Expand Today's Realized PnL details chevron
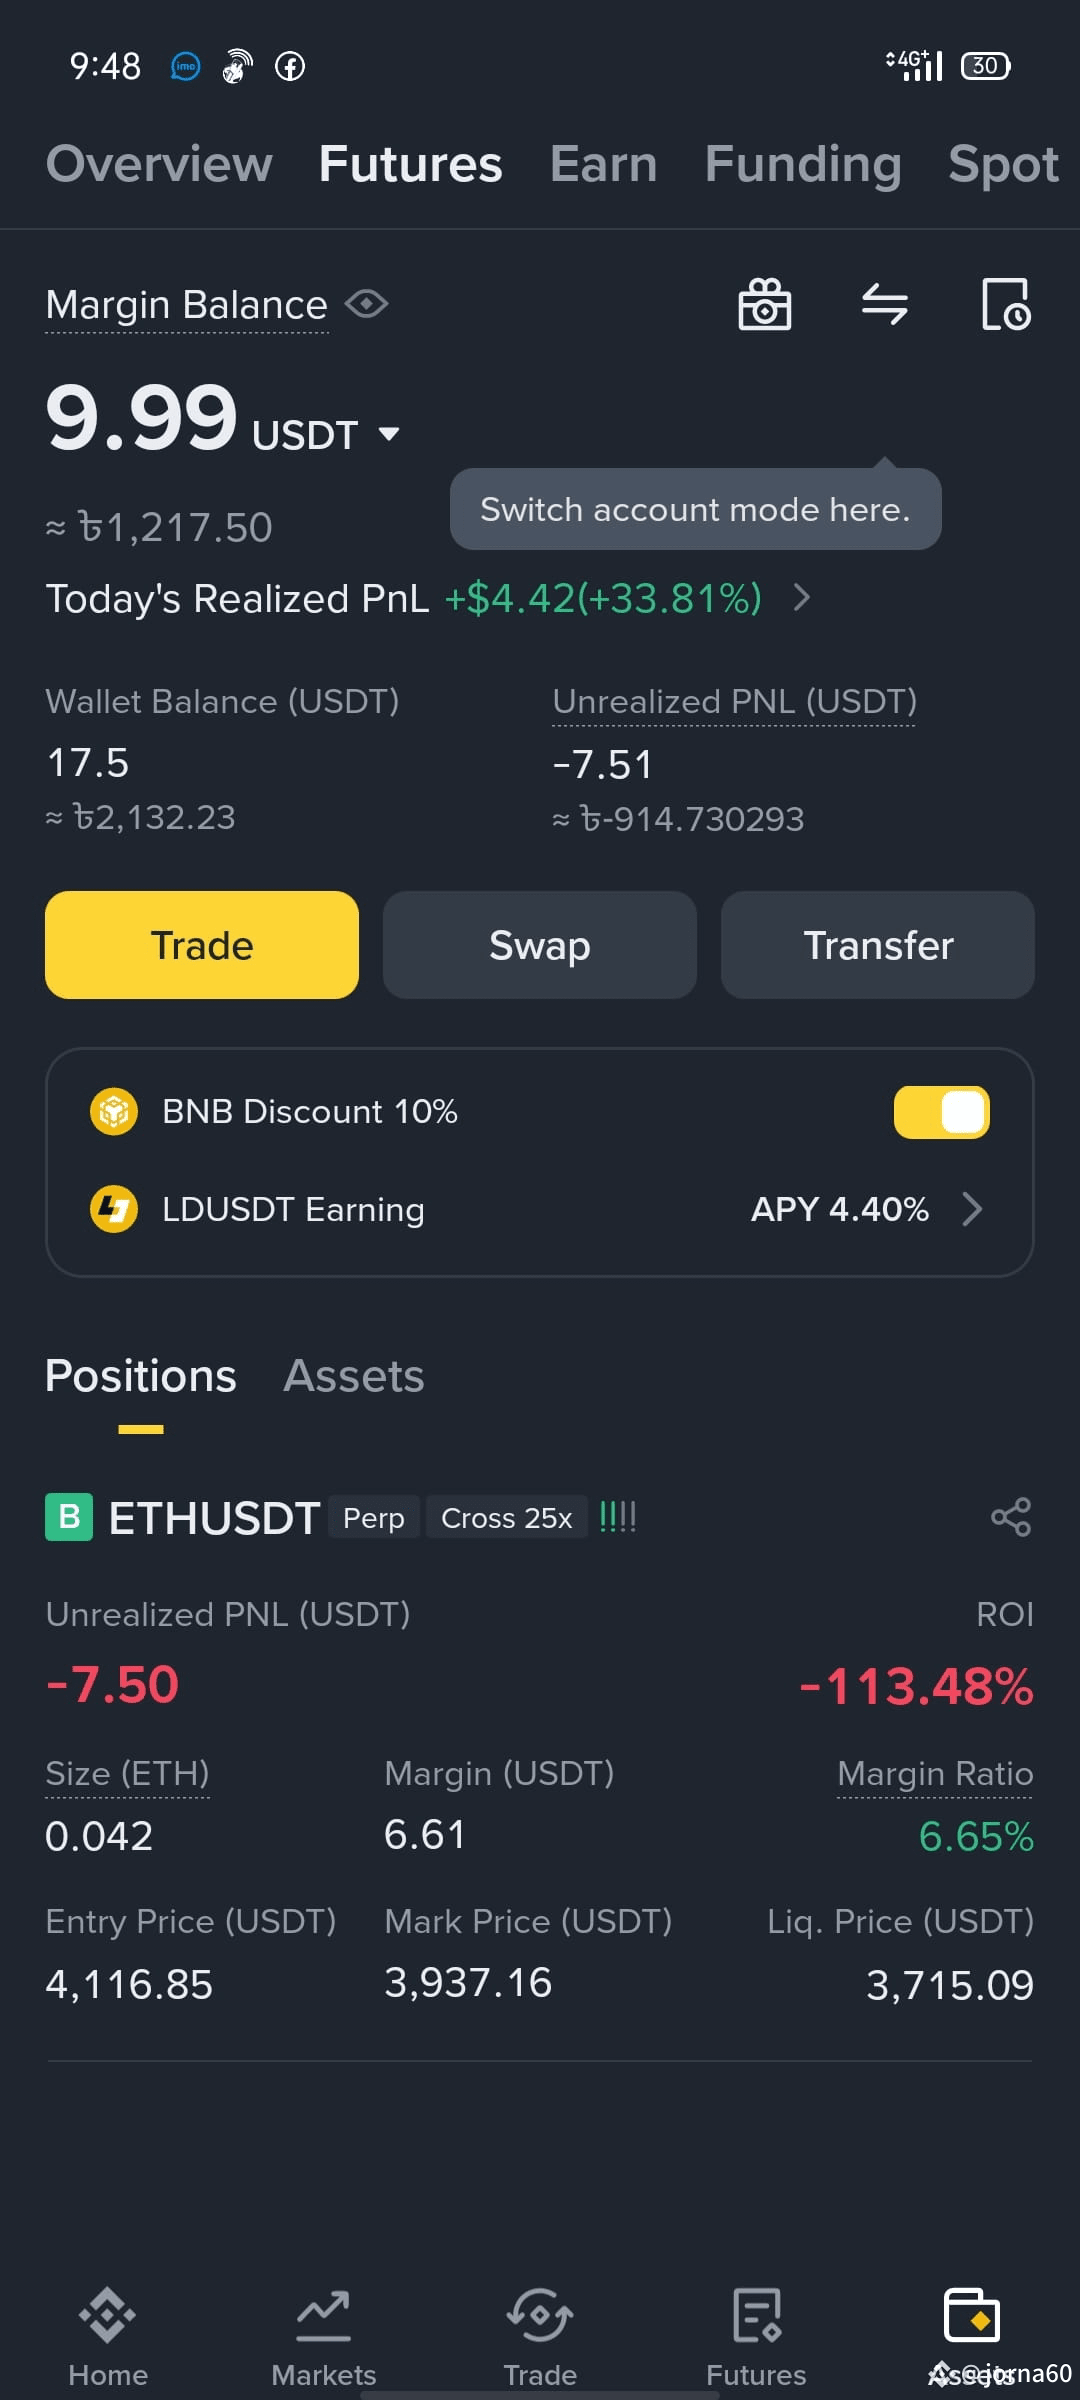Image resolution: width=1080 pixels, height=2400 pixels. click(x=801, y=598)
